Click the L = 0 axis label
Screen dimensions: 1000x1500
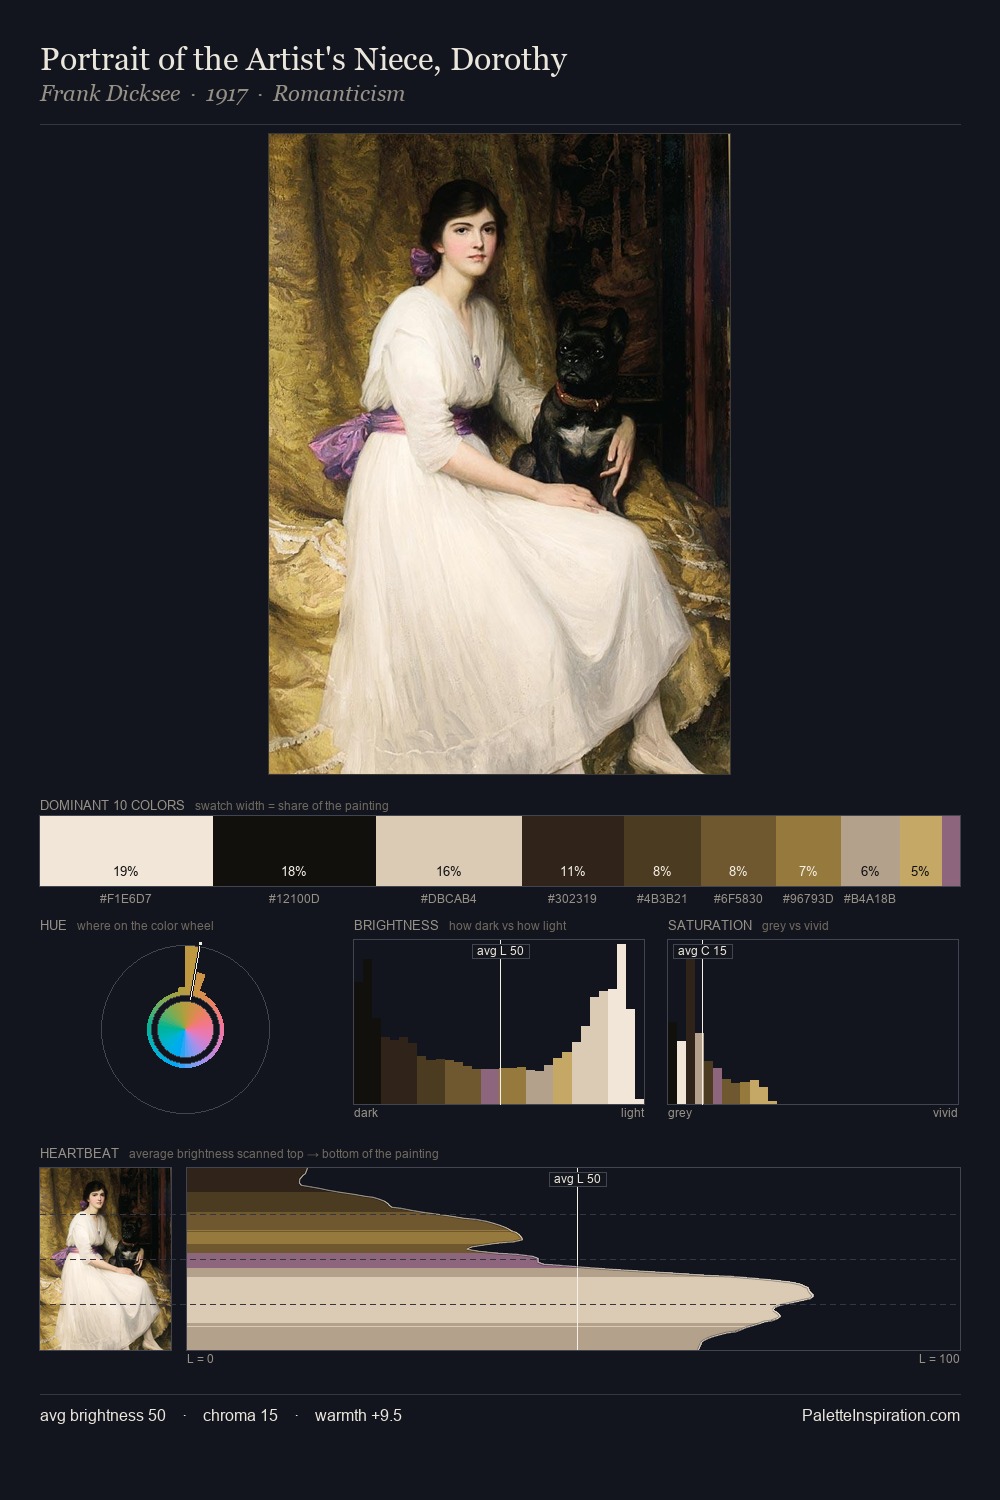pyautogui.click(x=200, y=1359)
